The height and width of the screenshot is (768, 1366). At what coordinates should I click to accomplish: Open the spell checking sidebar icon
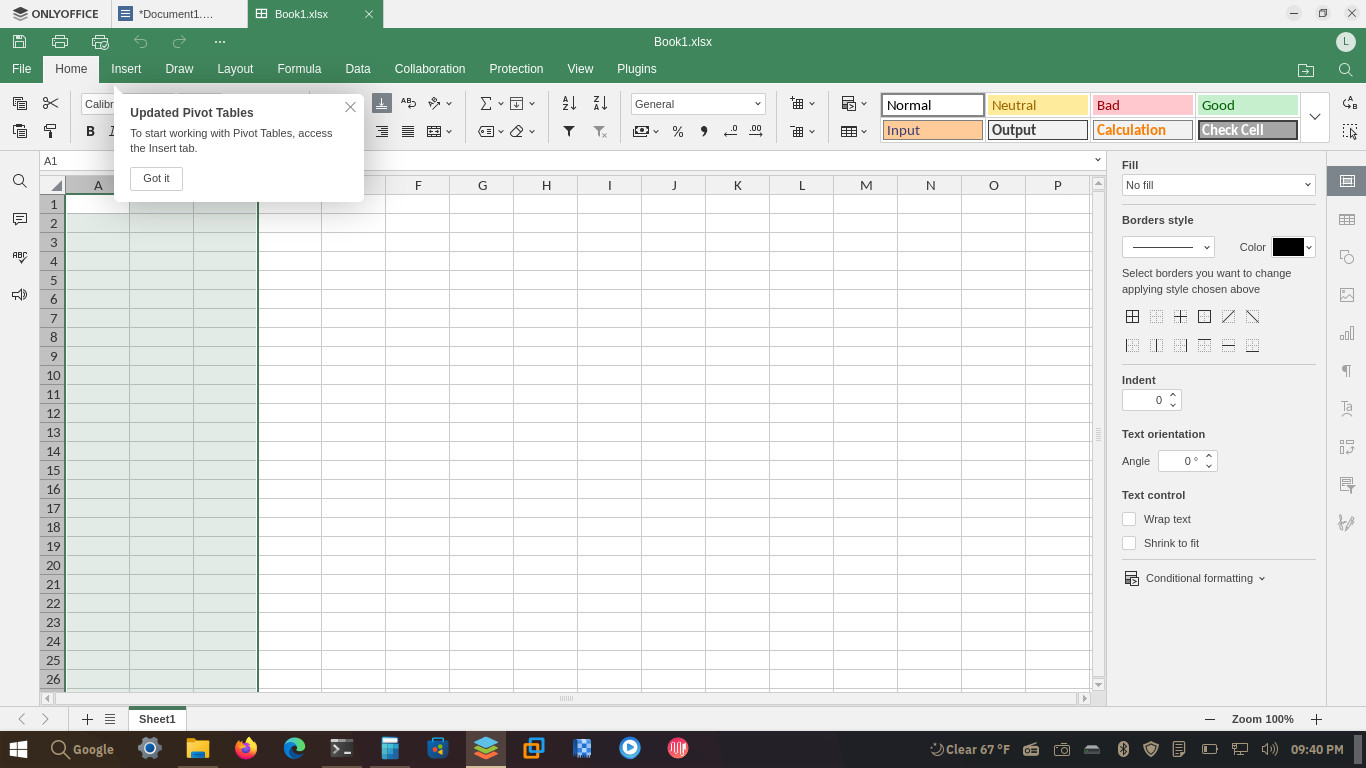(x=19, y=257)
